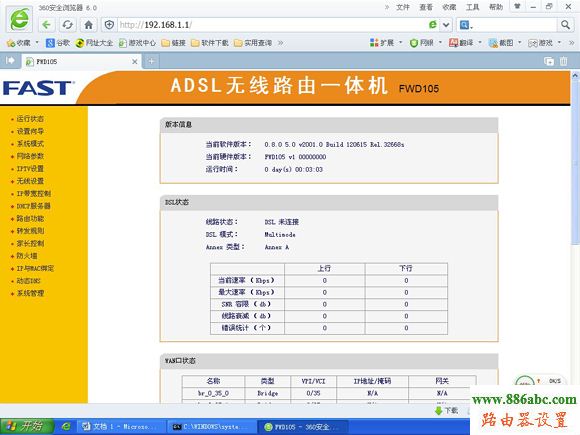Click the 翻译 translate button
580x435 pixels.
click(x=461, y=43)
